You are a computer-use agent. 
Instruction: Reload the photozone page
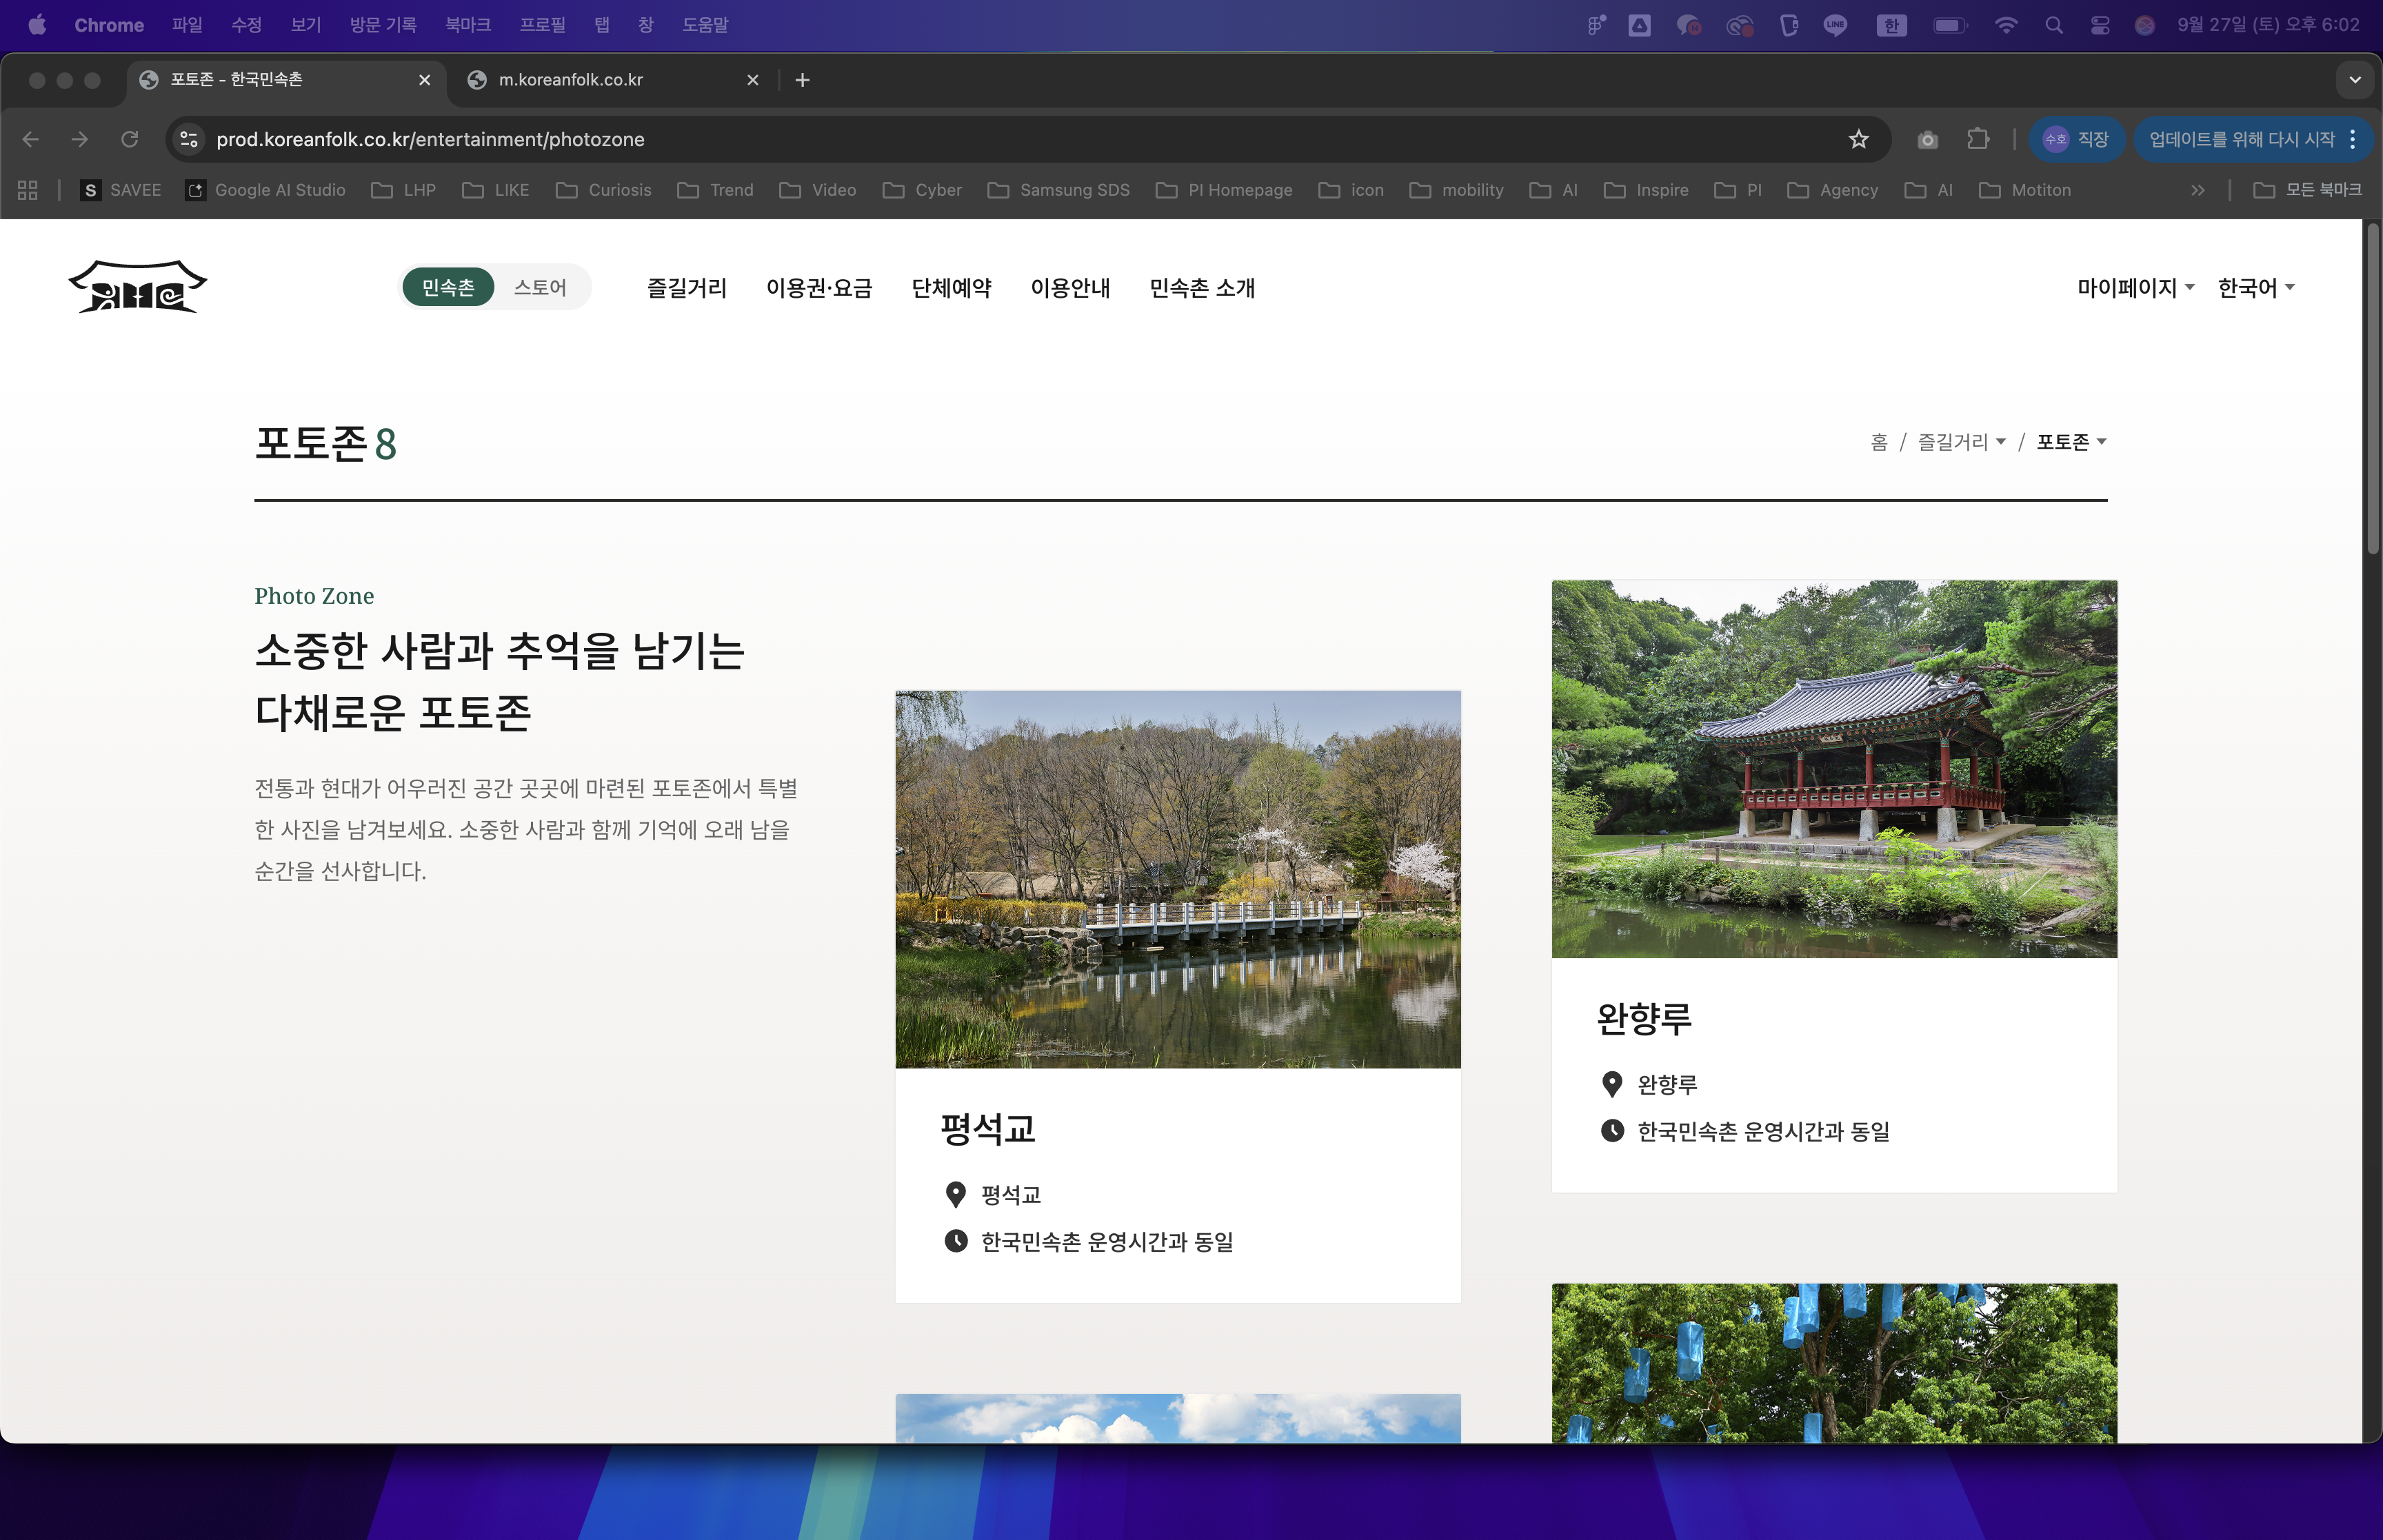click(x=130, y=139)
